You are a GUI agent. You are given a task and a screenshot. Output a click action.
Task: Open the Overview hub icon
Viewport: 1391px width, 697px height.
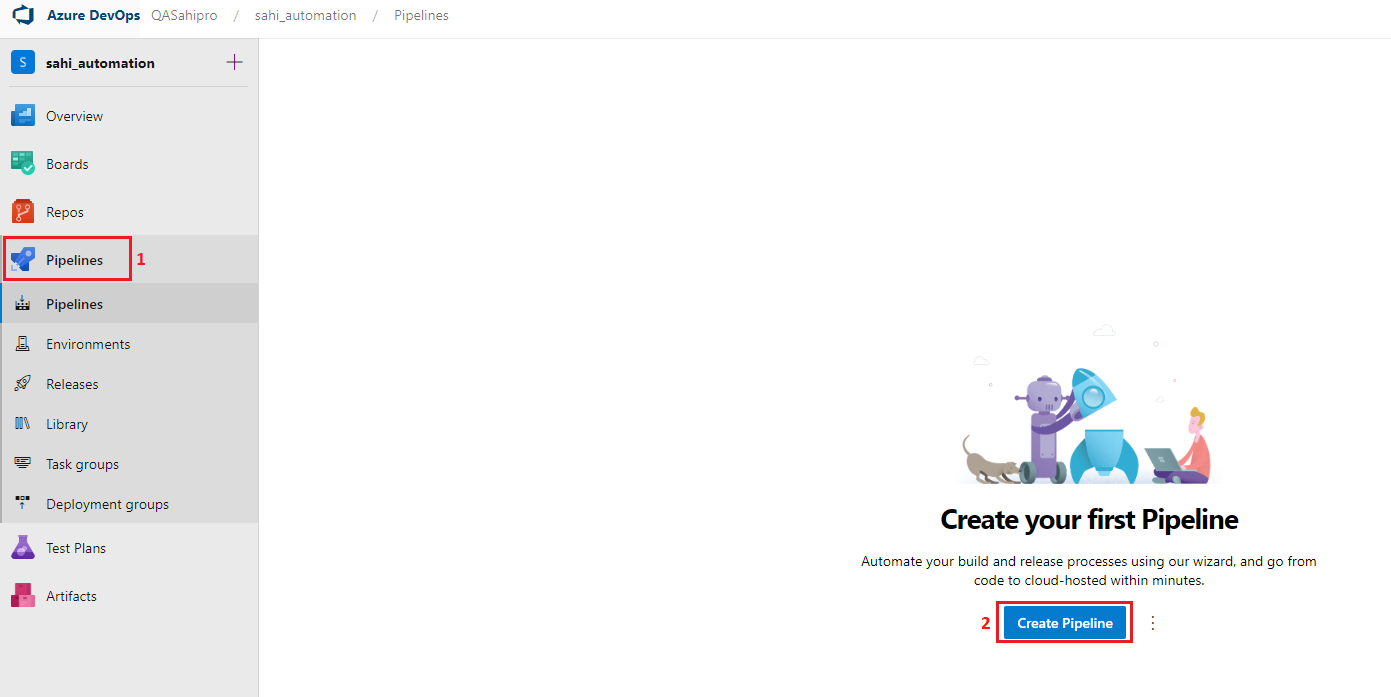pos(23,116)
